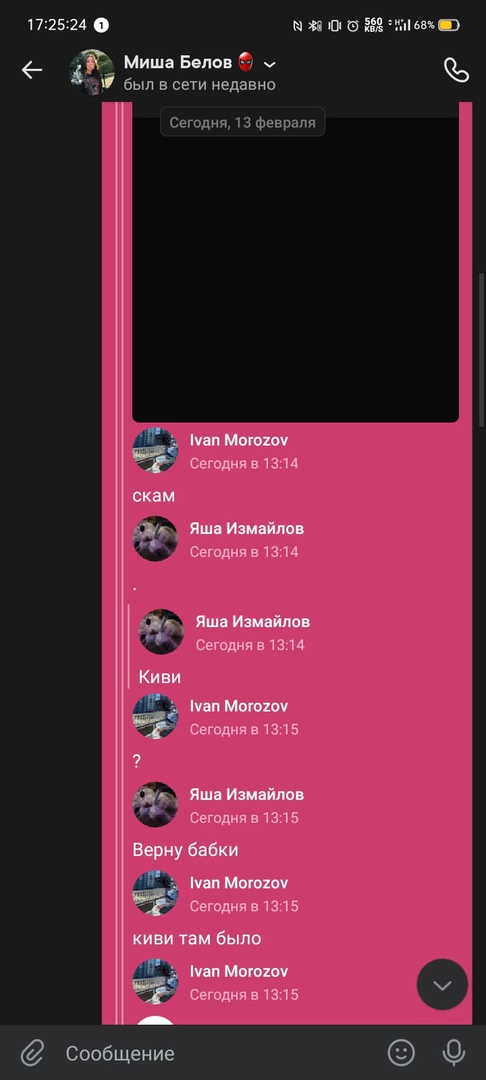
Task: Tap Яша Измайлов avatar in quoted 'Киви' reply
Action: 161,632
